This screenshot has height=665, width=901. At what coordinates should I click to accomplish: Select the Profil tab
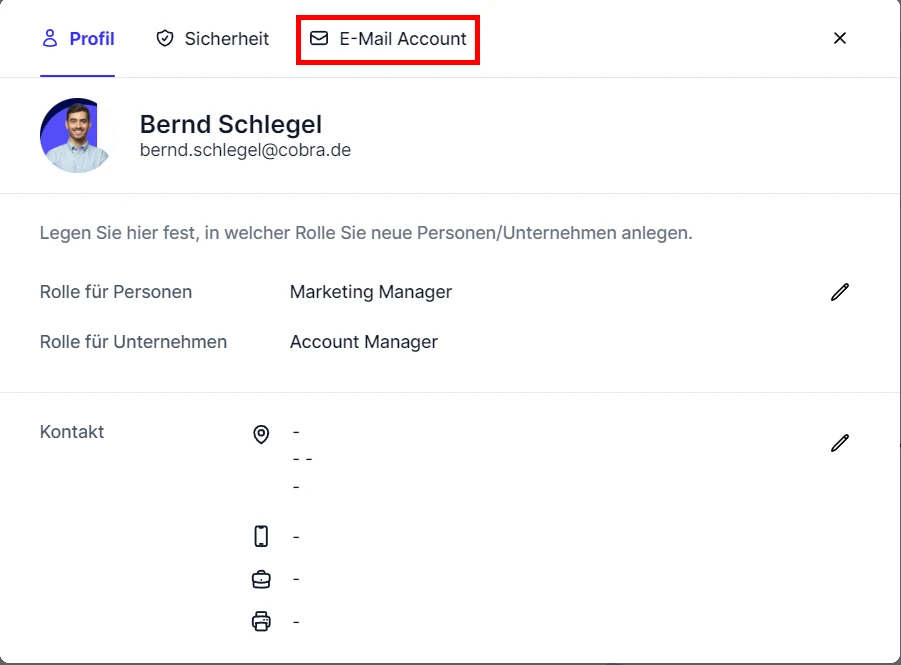click(92, 38)
